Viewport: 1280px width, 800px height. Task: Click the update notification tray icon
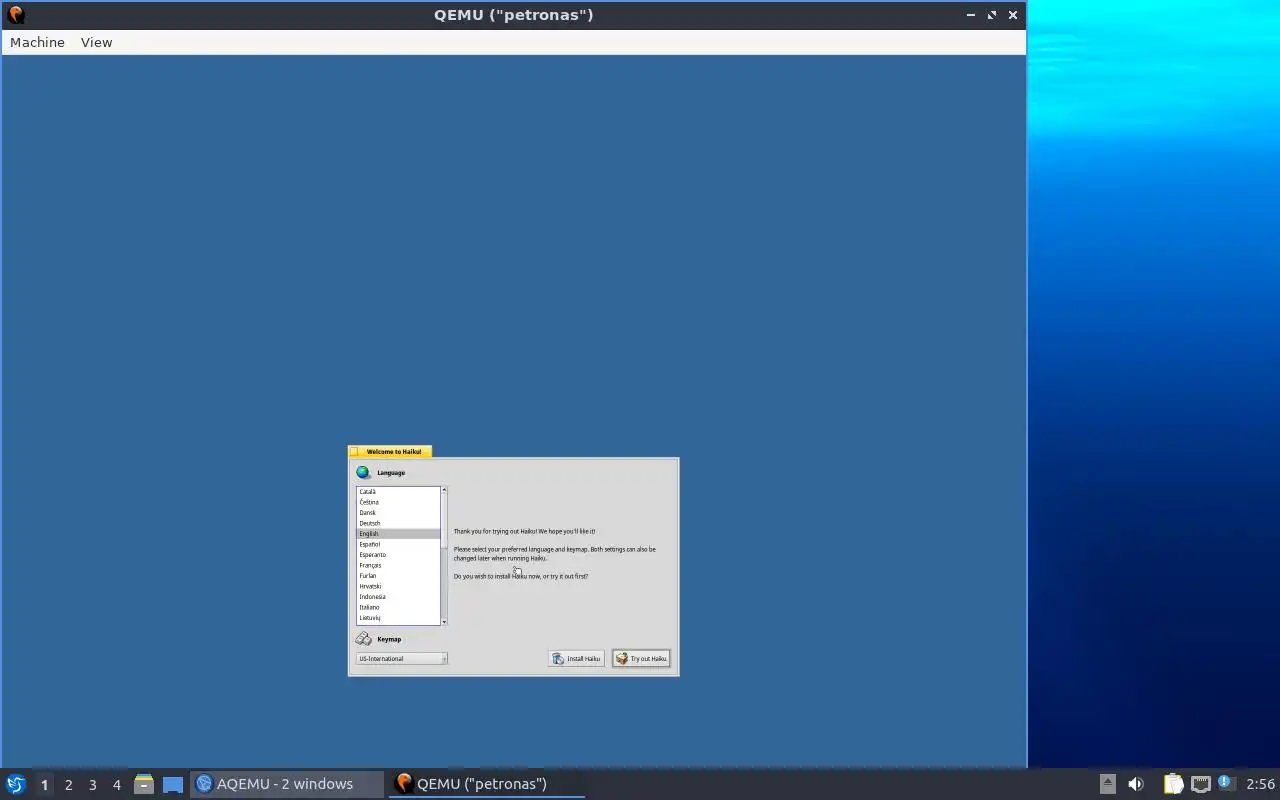point(1225,783)
